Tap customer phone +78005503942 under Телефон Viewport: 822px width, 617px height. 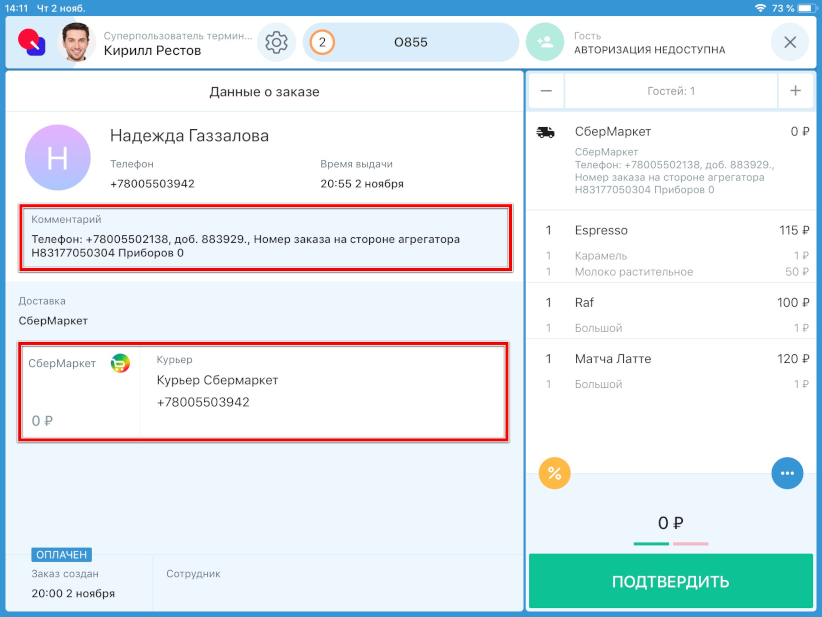pyautogui.click(x=152, y=184)
